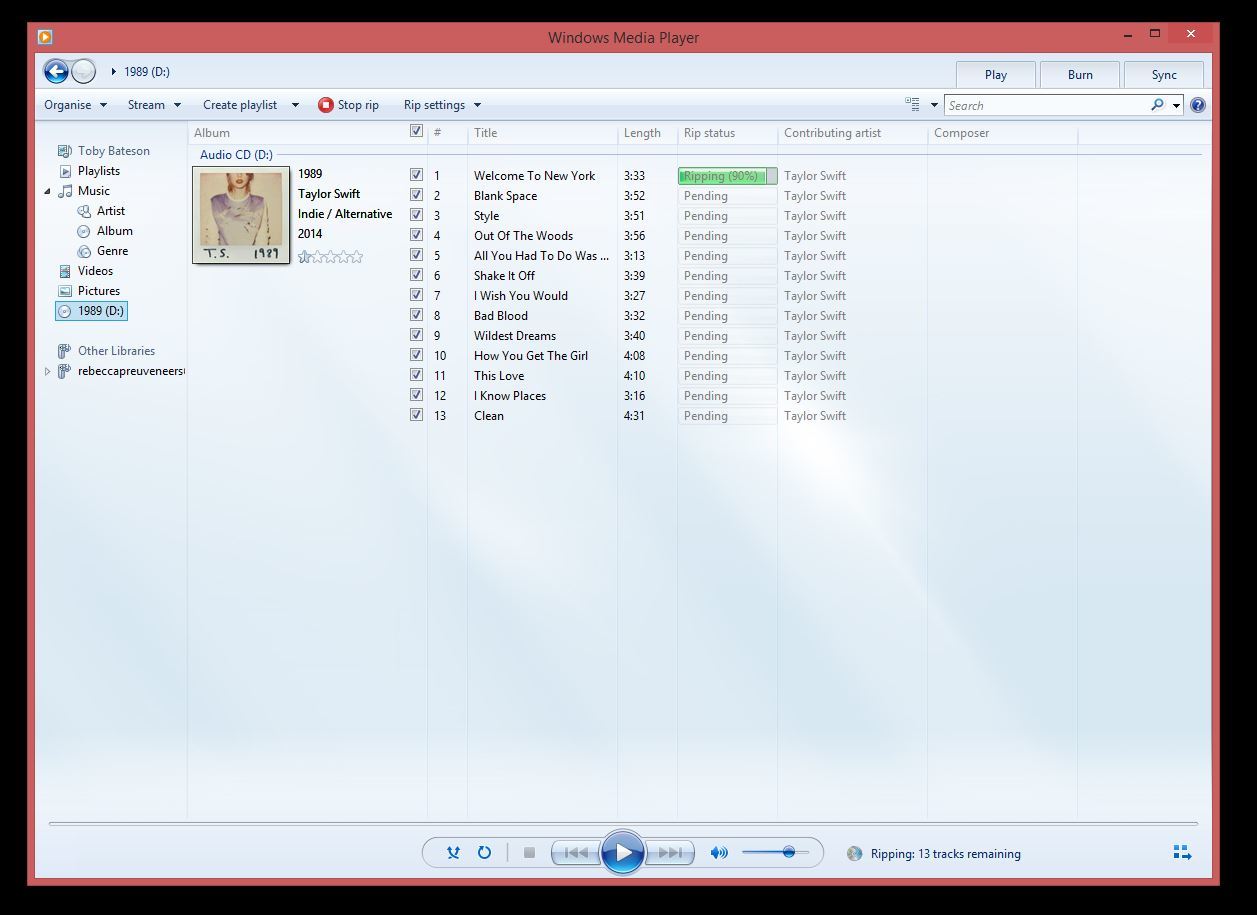Viewport: 1257px width, 915px height.
Task: Uncheck Welcome To New York track
Action: tap(416, 175)
